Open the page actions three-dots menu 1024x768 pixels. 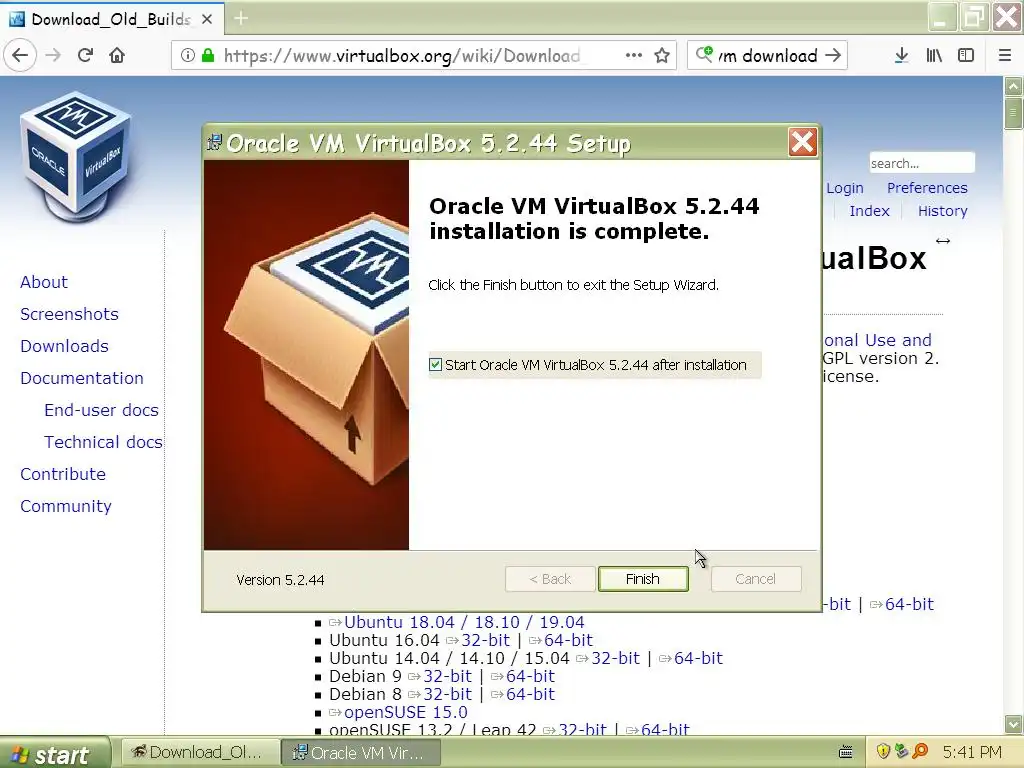633,56
